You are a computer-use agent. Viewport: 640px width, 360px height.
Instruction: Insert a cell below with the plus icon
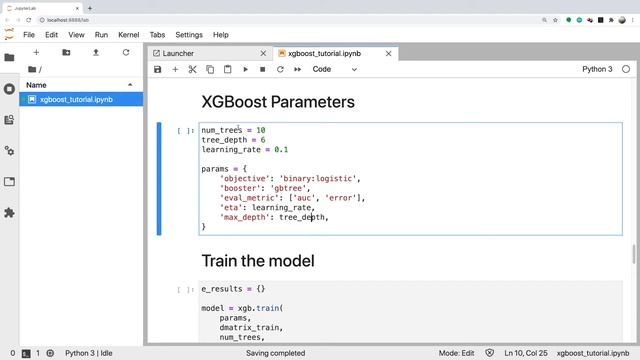175,69
